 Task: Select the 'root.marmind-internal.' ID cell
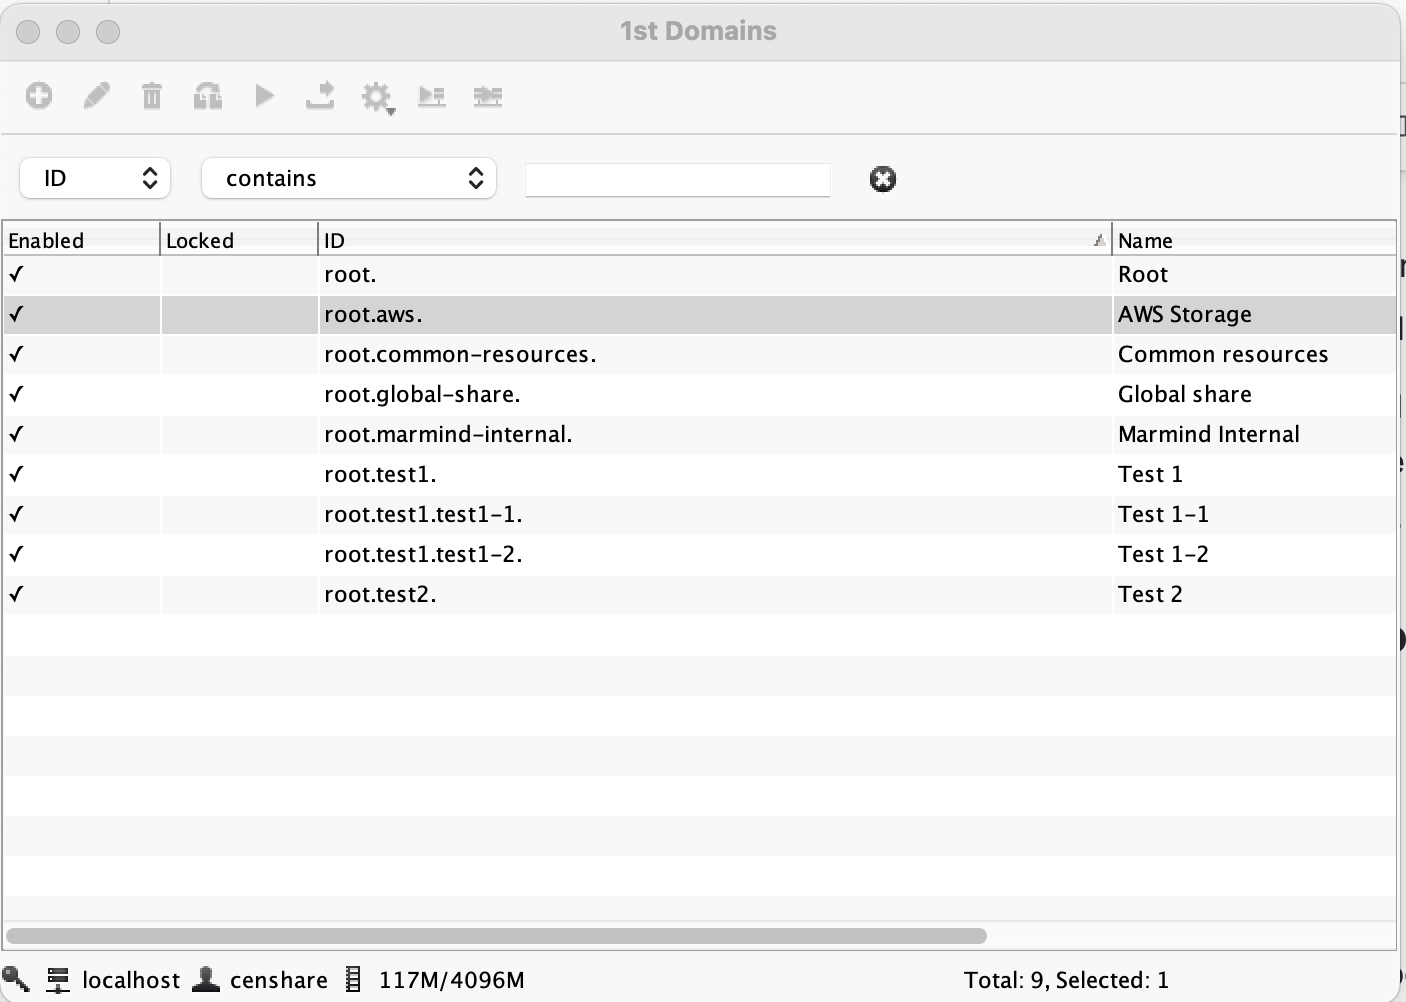click(715, 434)
